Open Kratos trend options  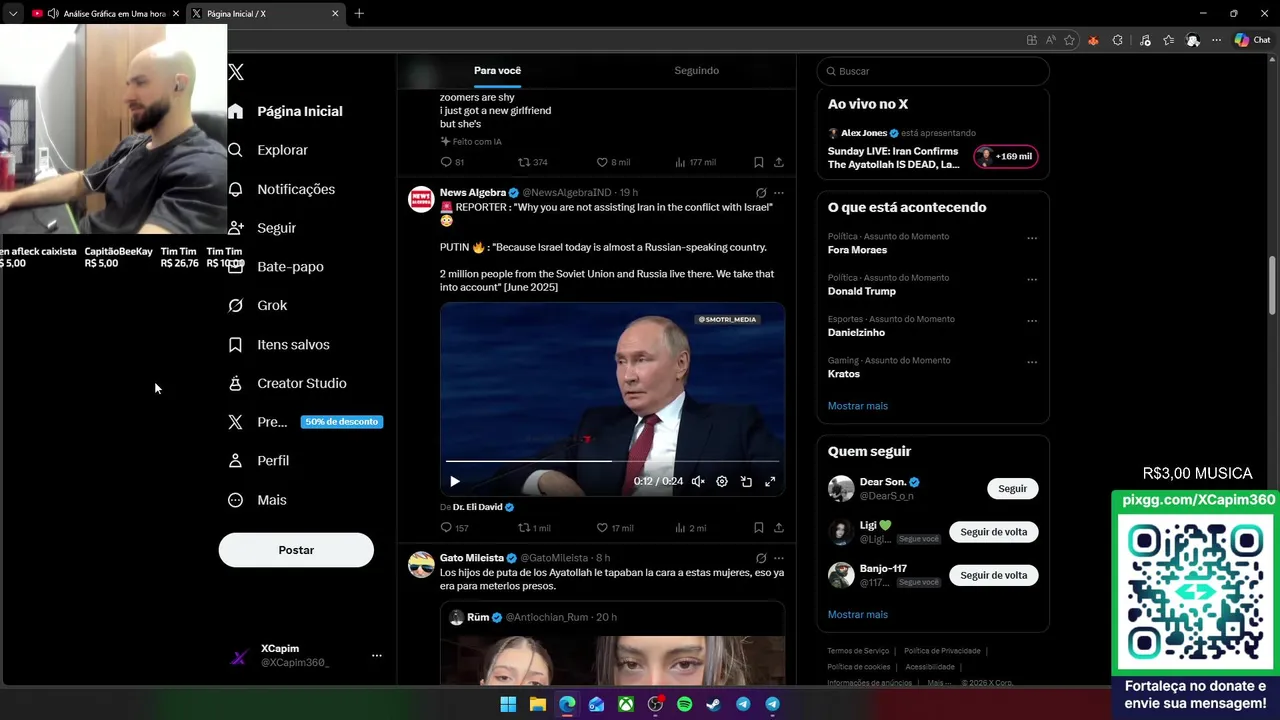(x=1032, y=362)
